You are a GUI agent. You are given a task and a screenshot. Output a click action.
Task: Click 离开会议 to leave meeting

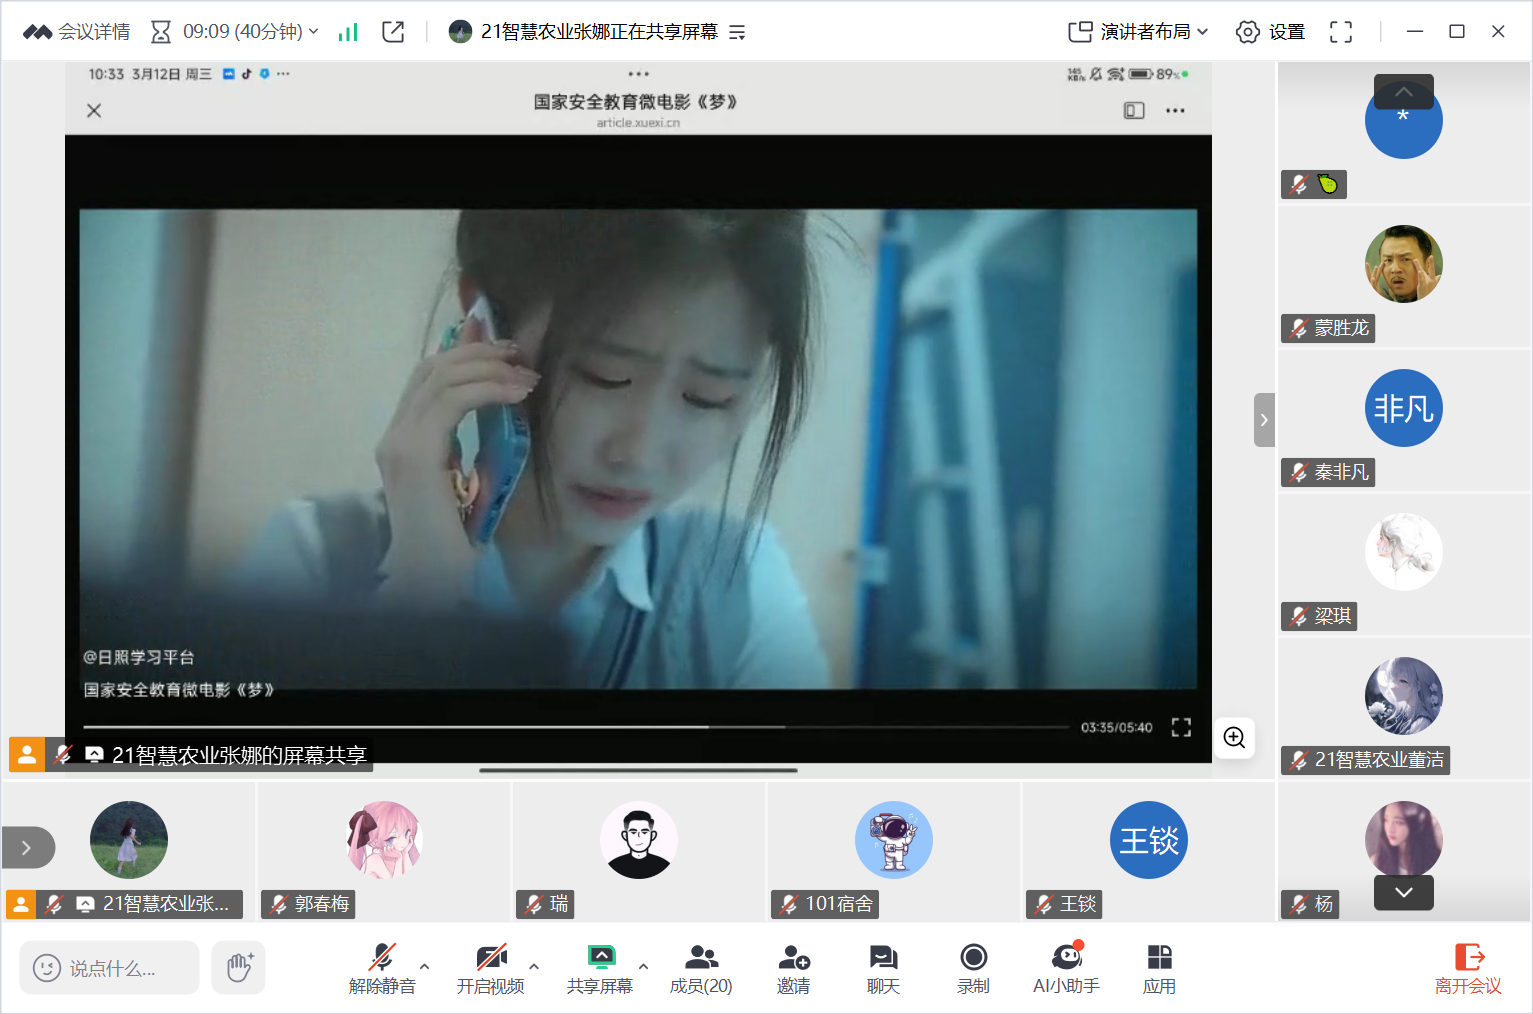pos(1468,968)
